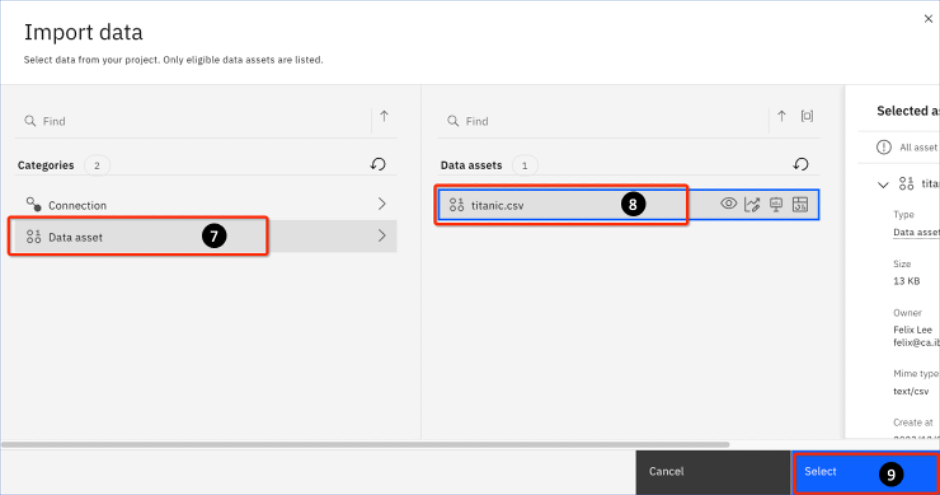Click the horizontal scrollbar at dialog bottom
Viewport: 940px width, 495px height.
[x=364, y=445]
